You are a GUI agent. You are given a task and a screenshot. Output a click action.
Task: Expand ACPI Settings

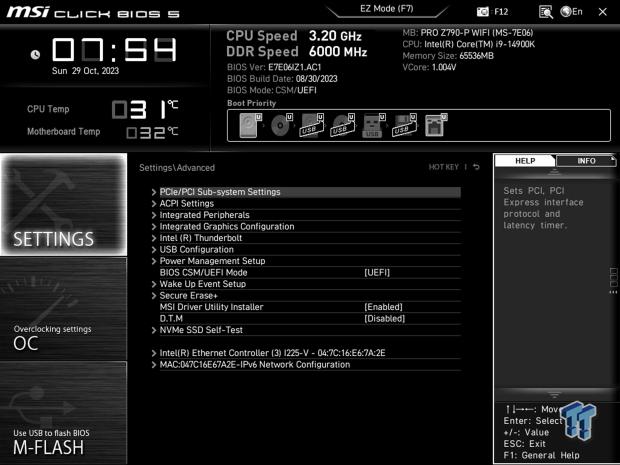(306, 203)
